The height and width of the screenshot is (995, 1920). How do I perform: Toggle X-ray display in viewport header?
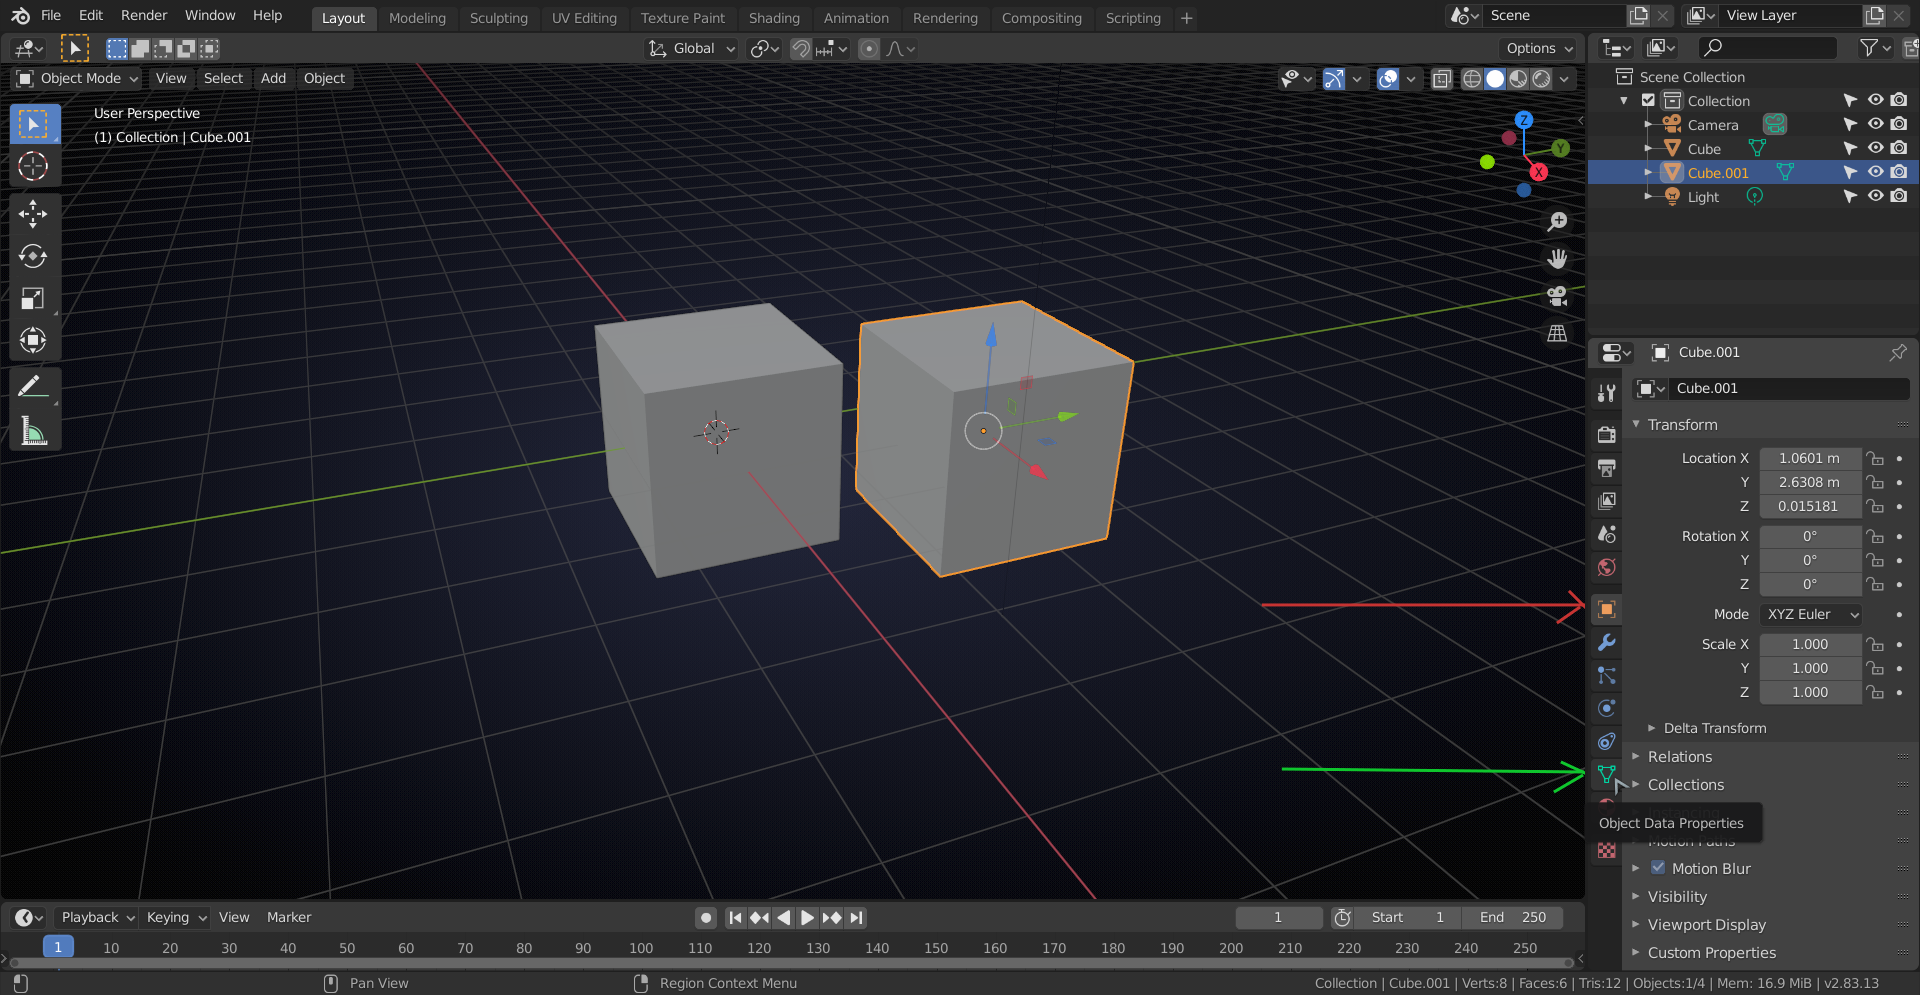(1441, 79)
